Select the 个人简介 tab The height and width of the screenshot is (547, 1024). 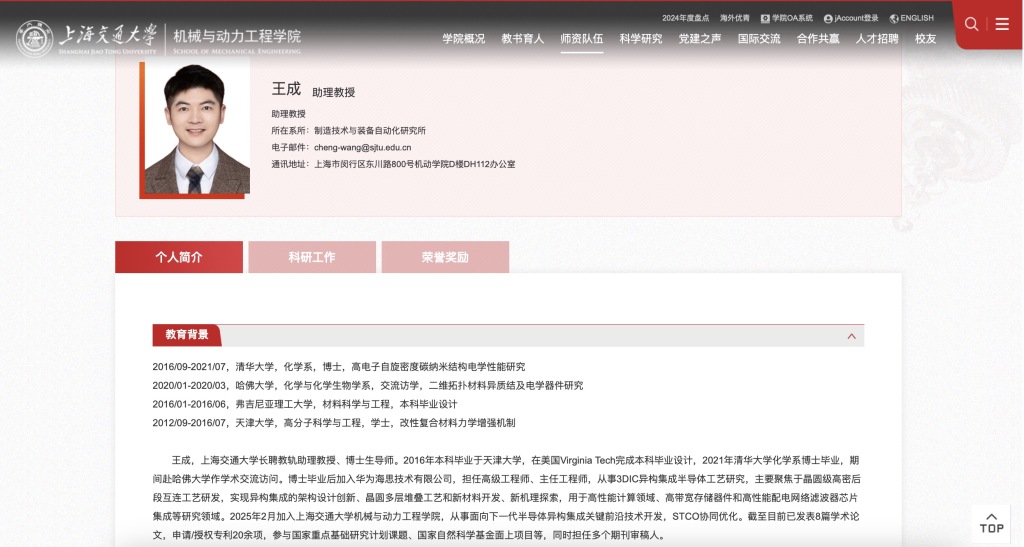(179, 257)
